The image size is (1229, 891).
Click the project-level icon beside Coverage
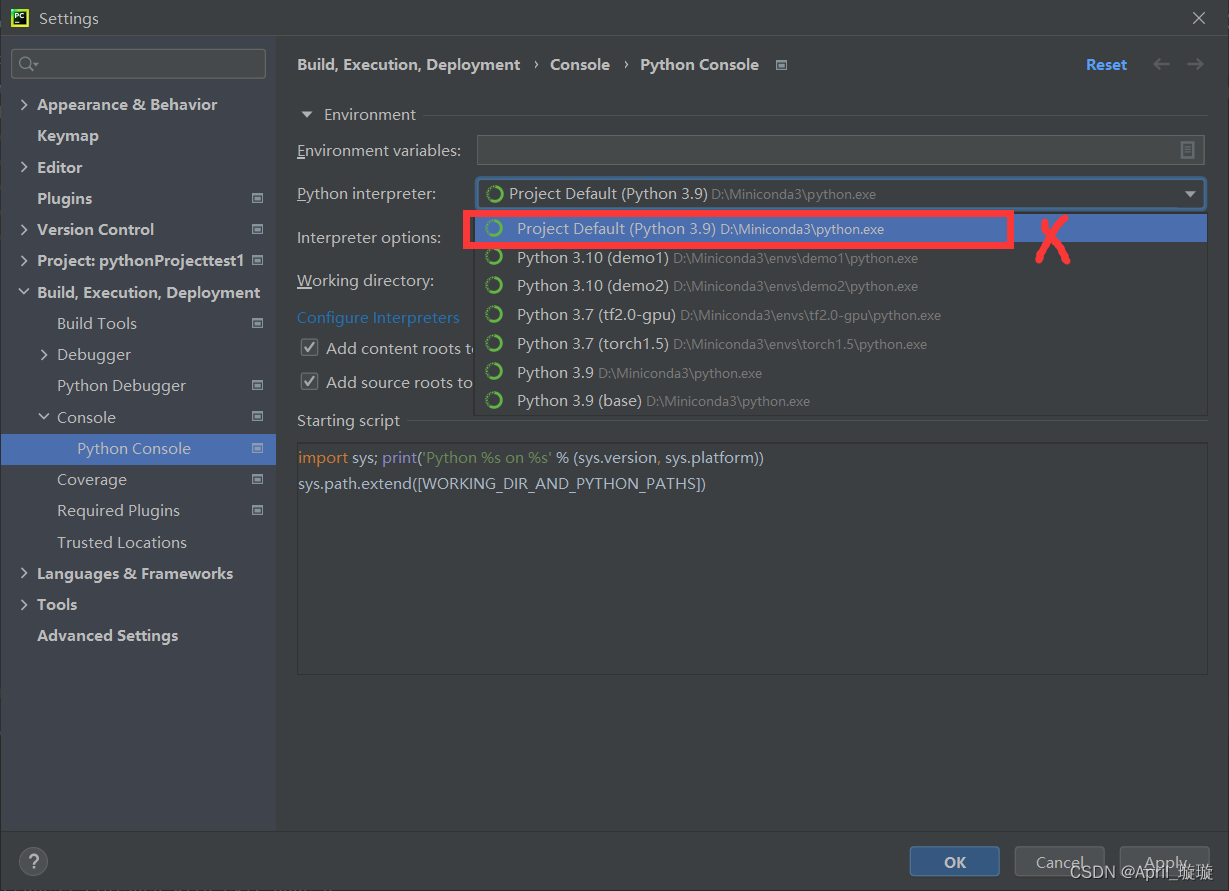point(257,479)
